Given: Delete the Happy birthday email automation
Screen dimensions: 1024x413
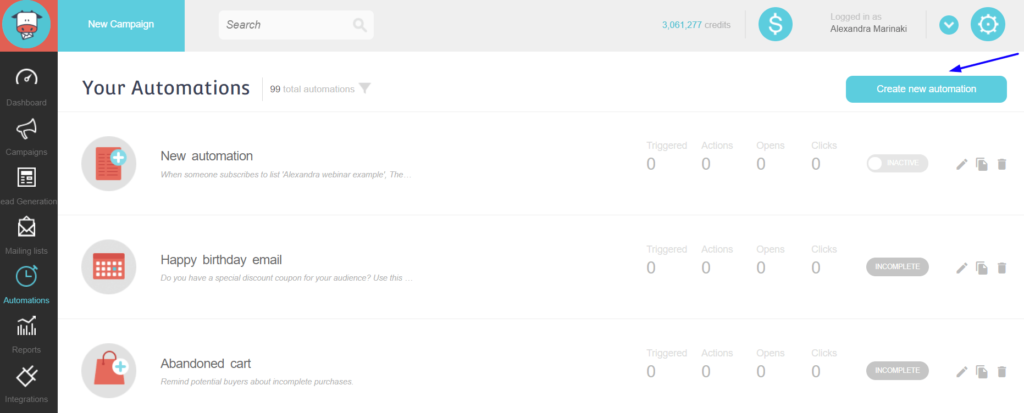Looking at the screenshot, I should point(1002,267).
